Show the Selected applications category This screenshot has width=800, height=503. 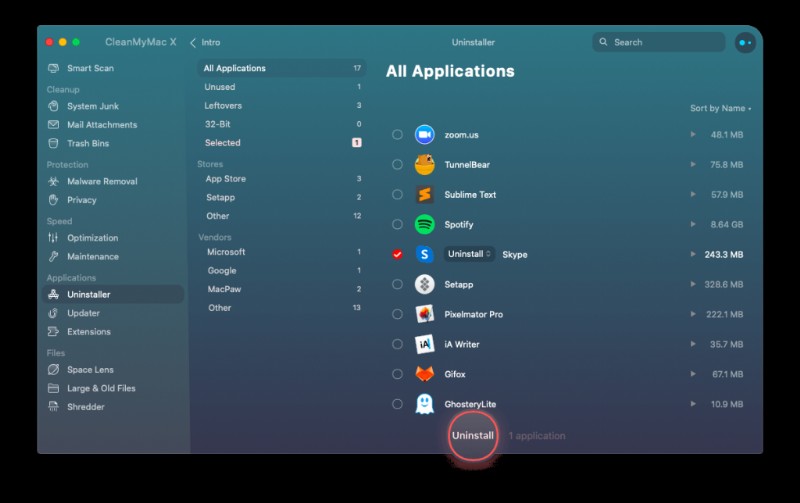click(282, 143)
